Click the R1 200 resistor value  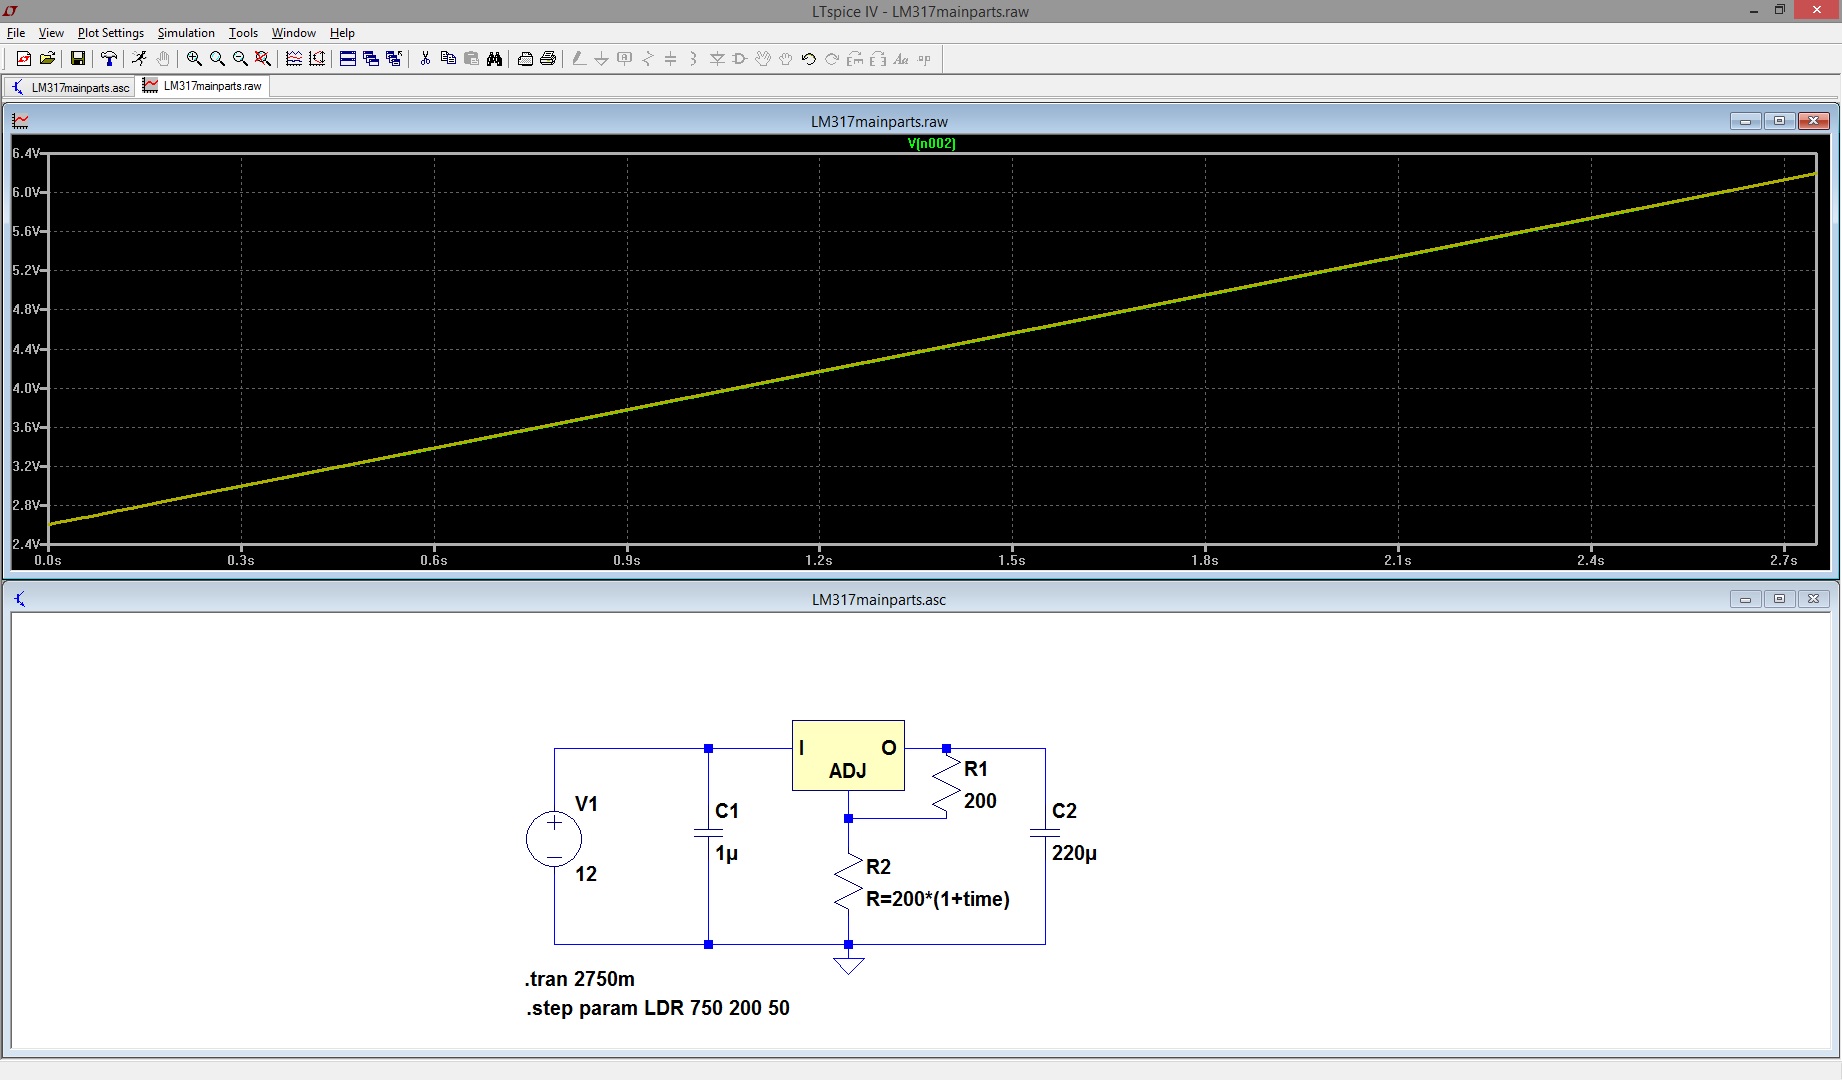click(x=980, y=801)
